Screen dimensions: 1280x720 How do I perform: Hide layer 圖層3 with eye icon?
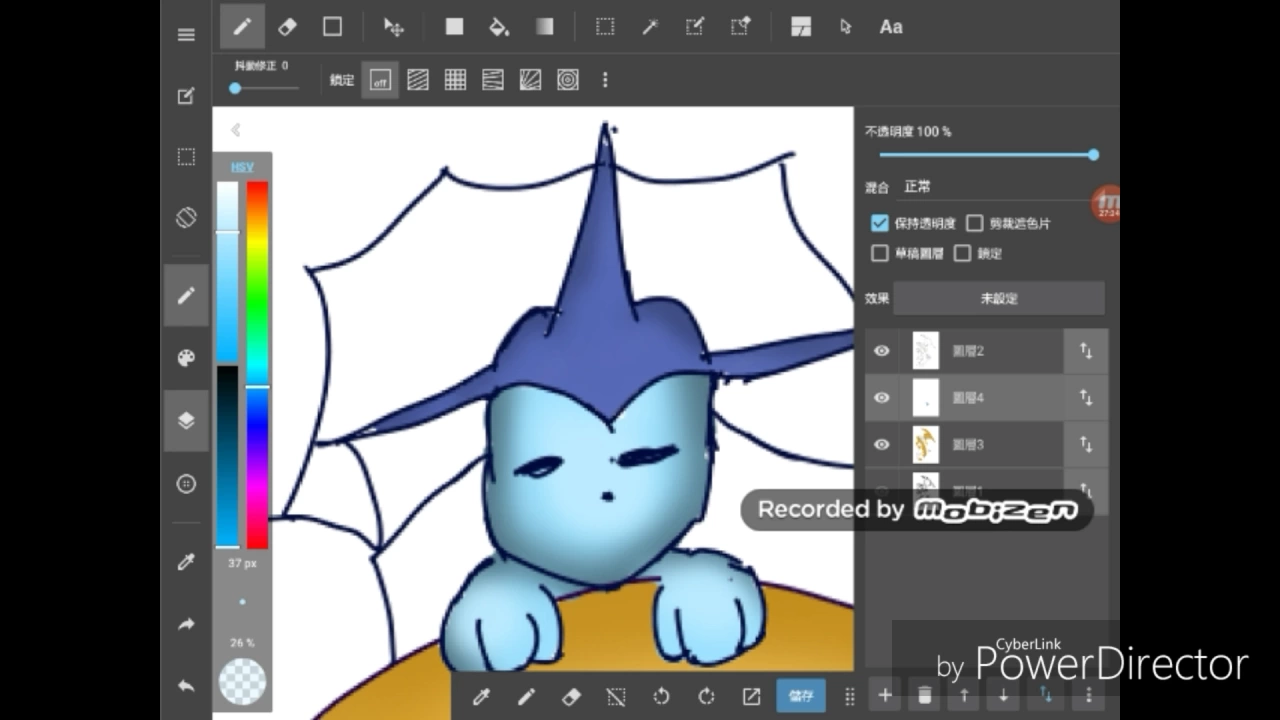881,444
